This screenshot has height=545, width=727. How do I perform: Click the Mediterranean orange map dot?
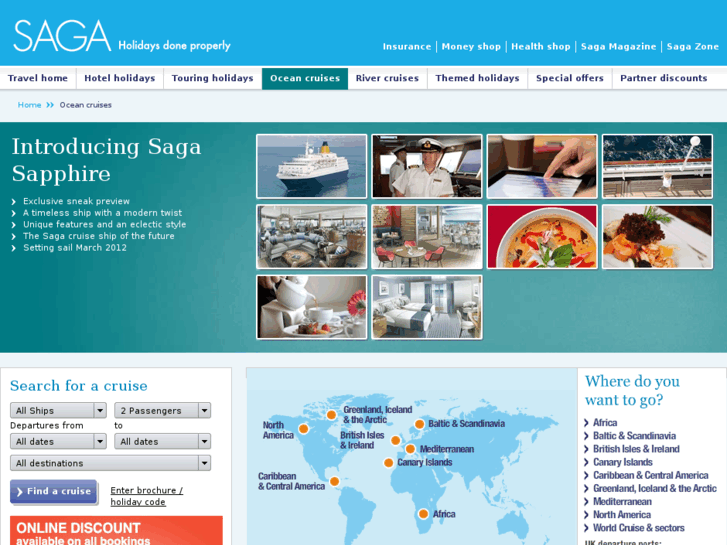(x=410, y=449)
